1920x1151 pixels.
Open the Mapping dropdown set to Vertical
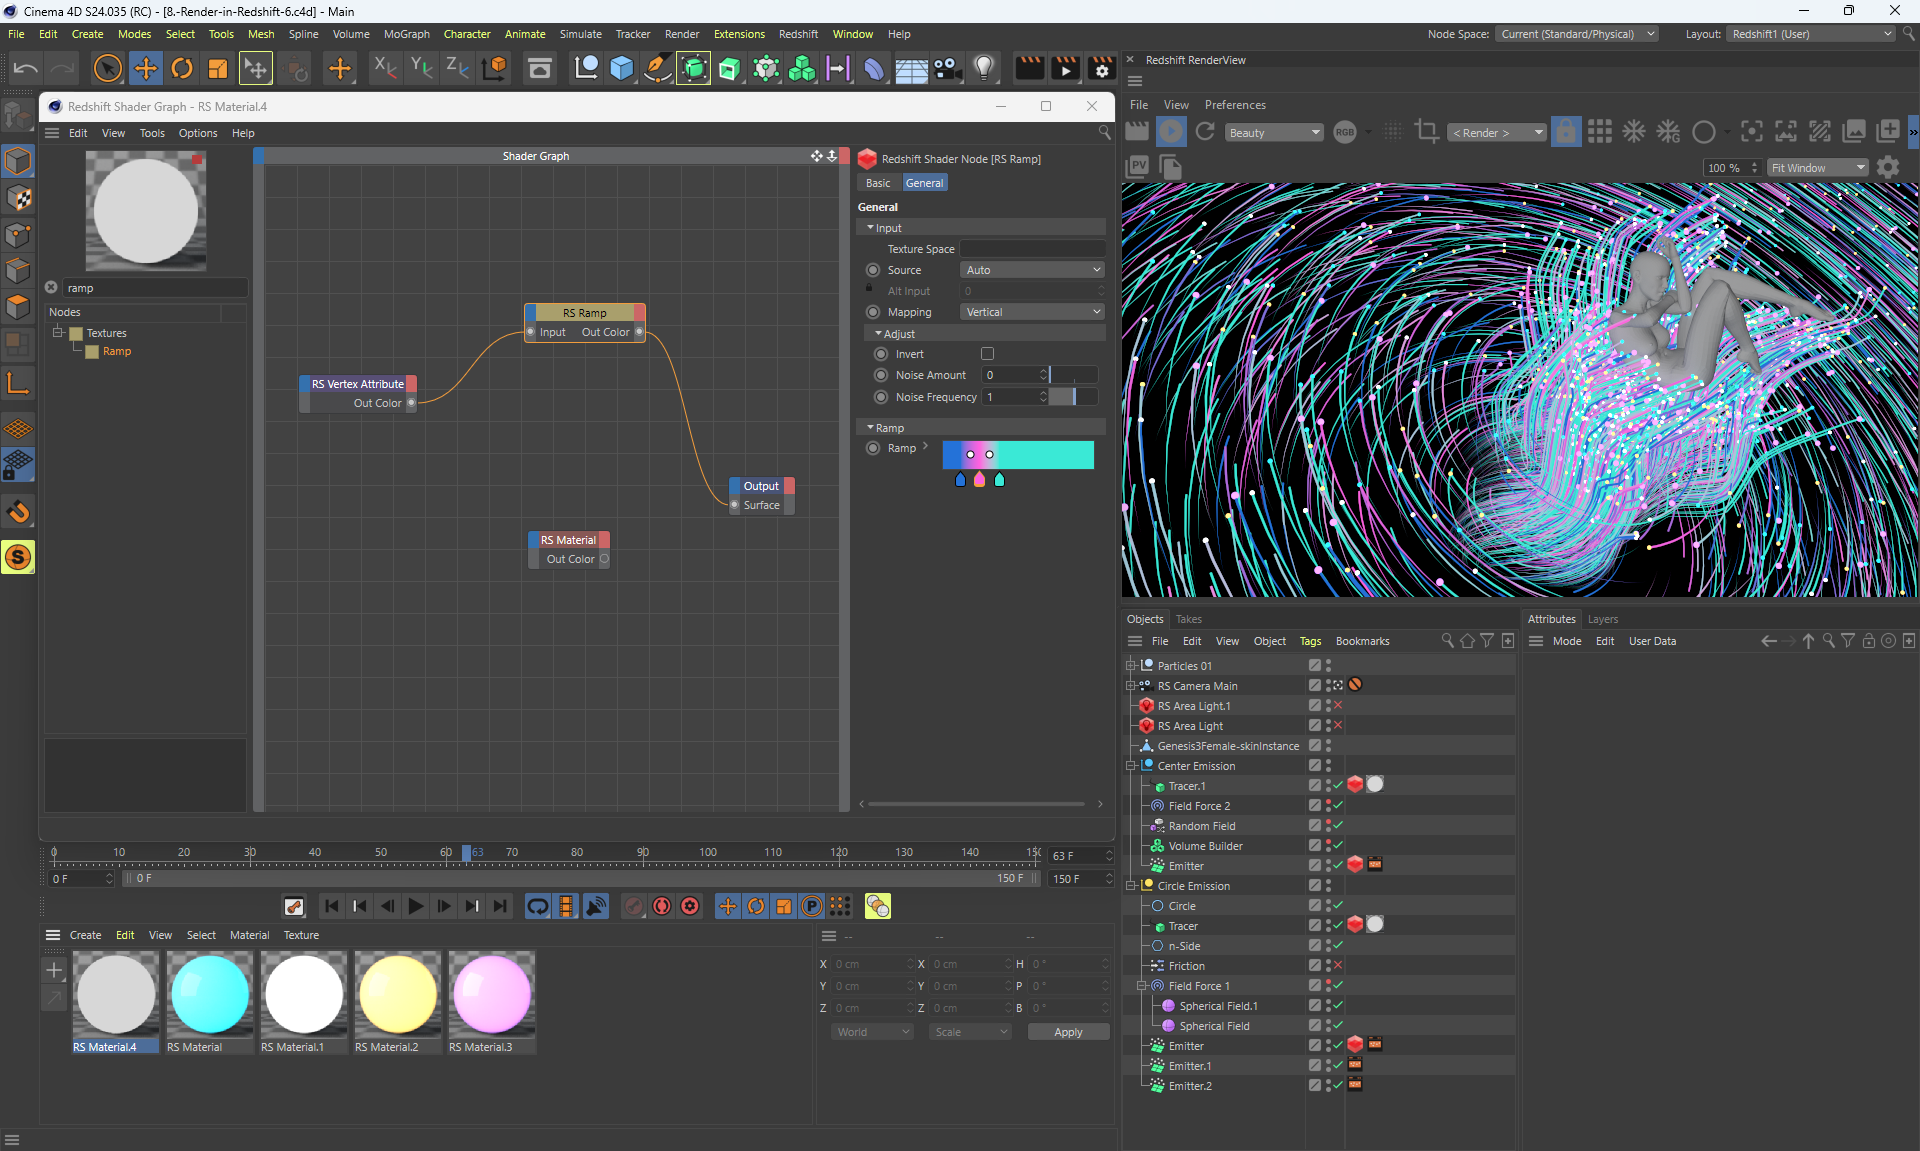click(1032, 312)
